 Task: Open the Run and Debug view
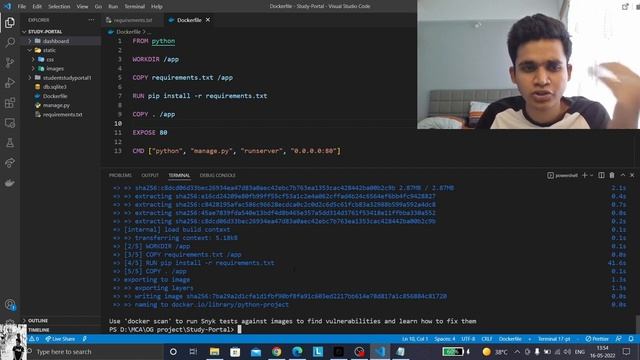click(x=10, y=82)
